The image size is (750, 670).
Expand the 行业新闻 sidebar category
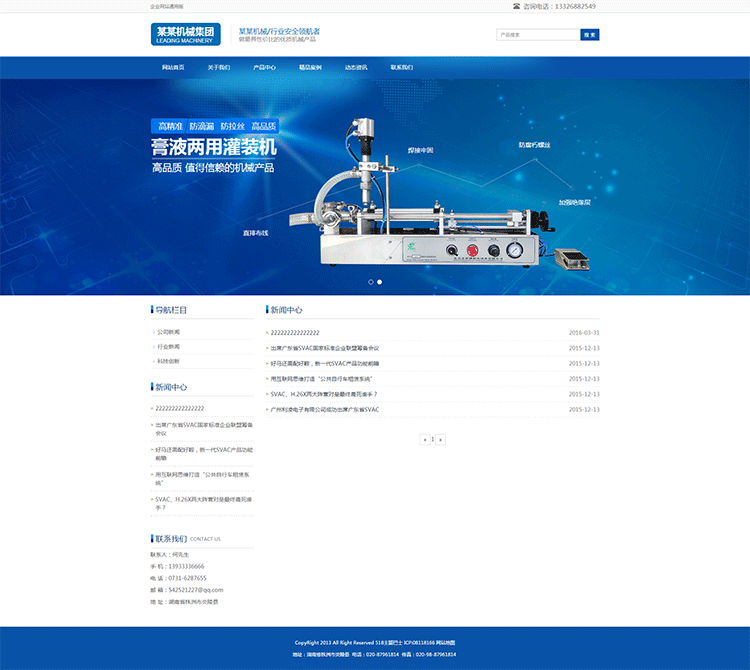tap(168, 346)
